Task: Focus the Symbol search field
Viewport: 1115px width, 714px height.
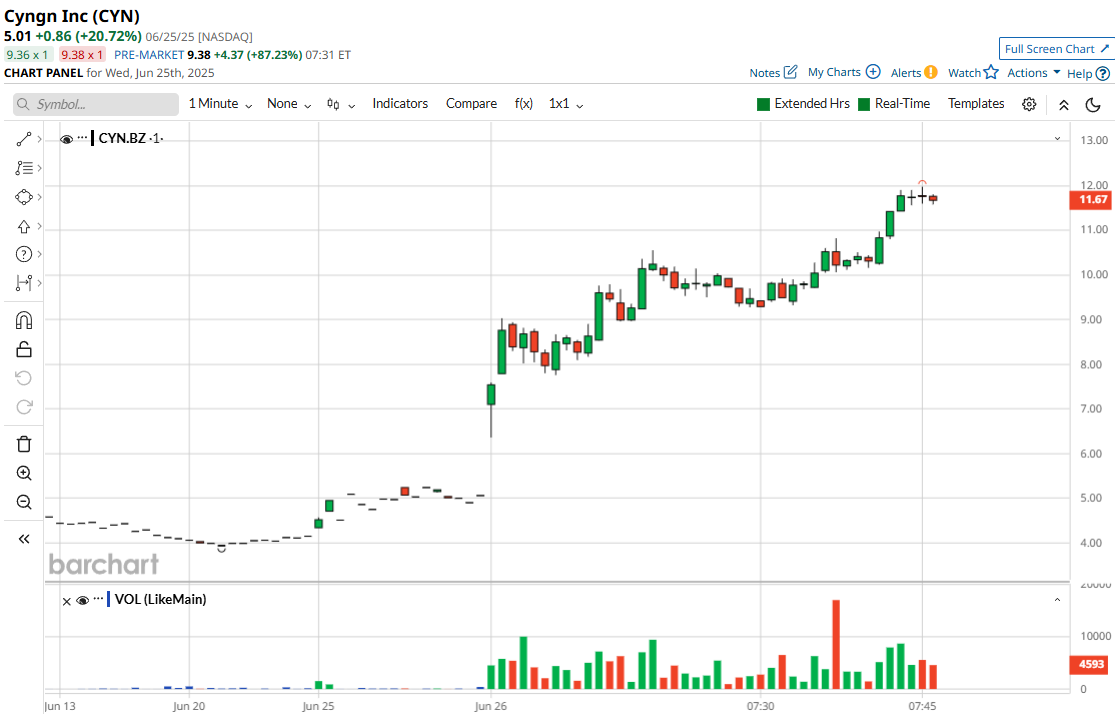Action: (x=96, y=105)
